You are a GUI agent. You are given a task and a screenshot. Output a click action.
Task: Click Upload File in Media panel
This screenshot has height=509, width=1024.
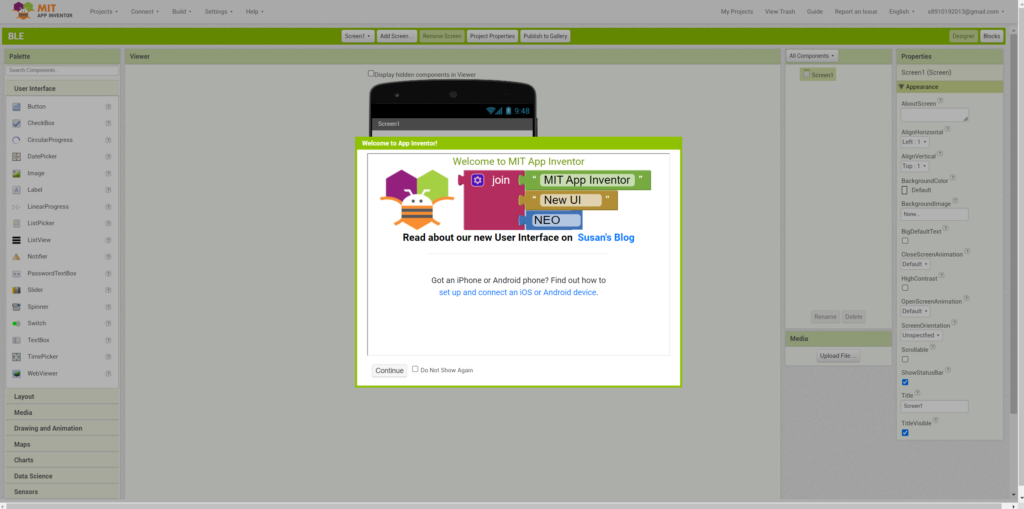click(x=838, y=356)
